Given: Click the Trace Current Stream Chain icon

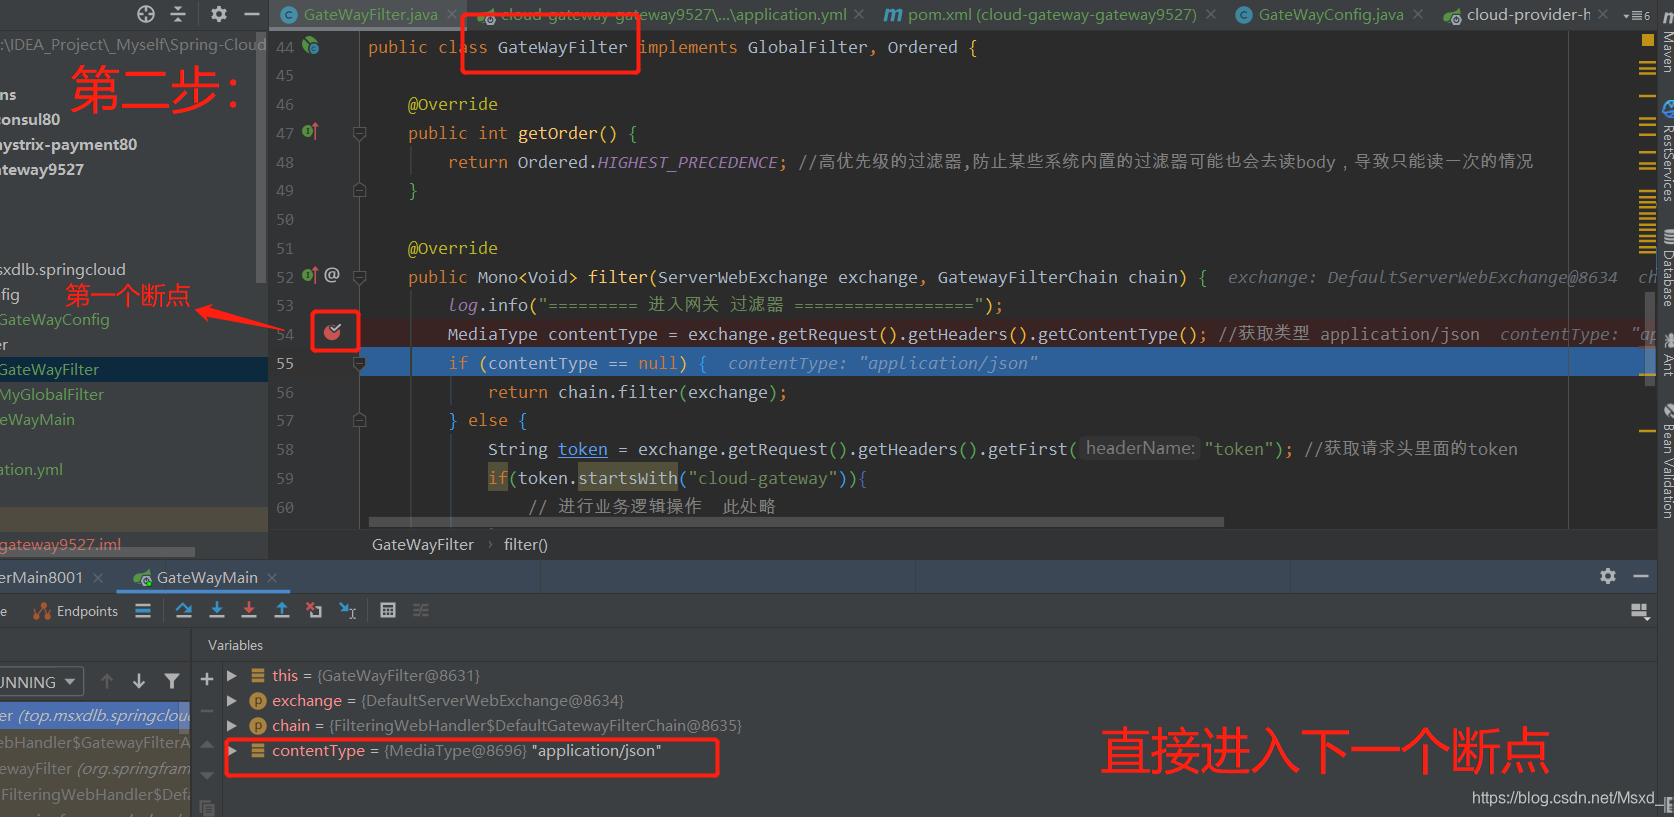Looking at the screenshot, I should point(421,610).
